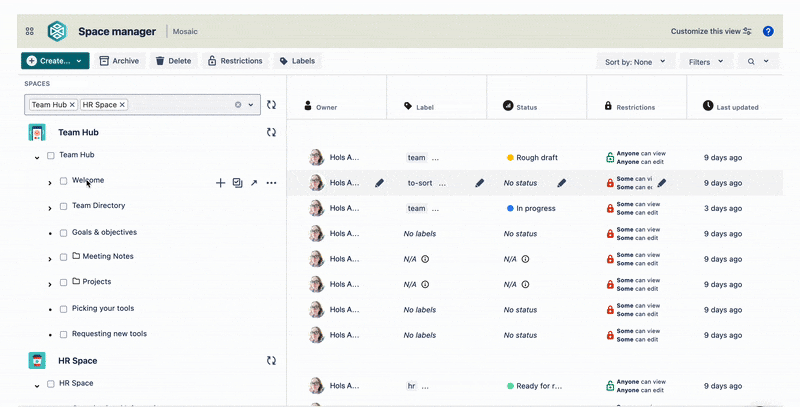The width and height of the screenshot is (800, 407).
Task: Click the Archive button
Action: [119, 61]
